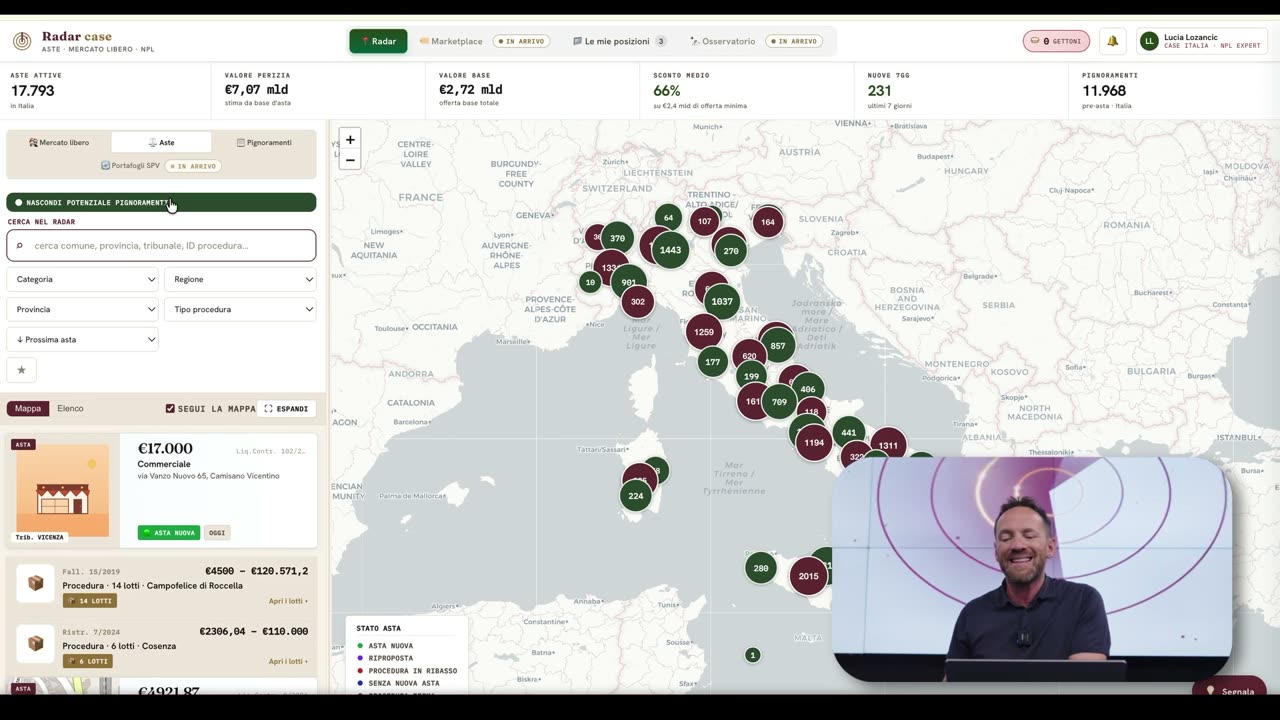Click the Sconto medio 66% stat

pos(748,91)
